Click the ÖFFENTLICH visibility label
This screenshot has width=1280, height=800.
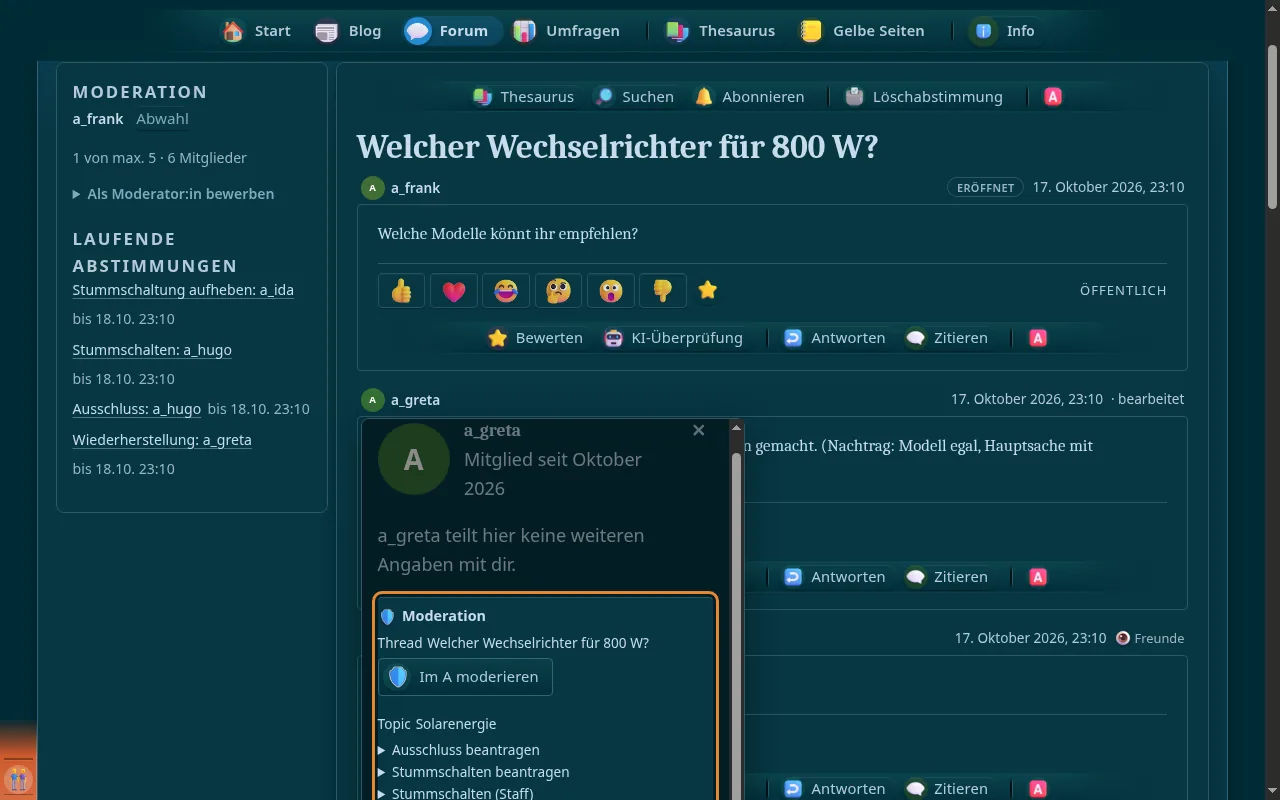[x=1123, y=291]
